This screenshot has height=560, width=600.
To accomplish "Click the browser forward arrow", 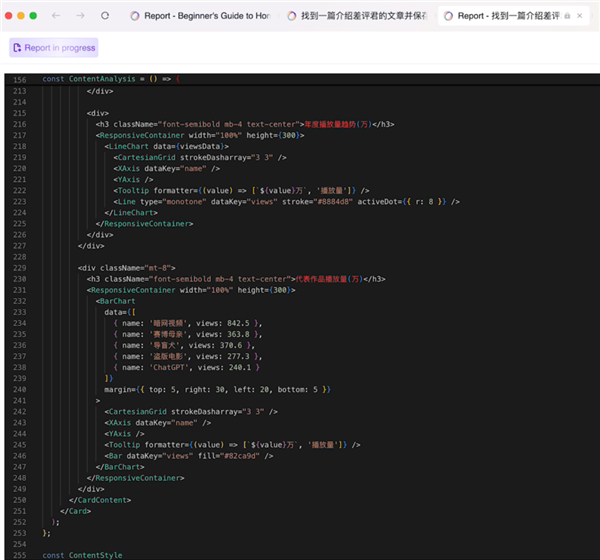I will pos(80,16).
